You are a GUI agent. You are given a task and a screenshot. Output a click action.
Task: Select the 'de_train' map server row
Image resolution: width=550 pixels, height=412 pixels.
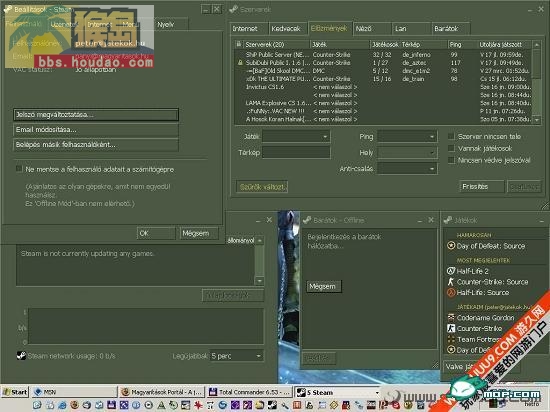[383, 79]
